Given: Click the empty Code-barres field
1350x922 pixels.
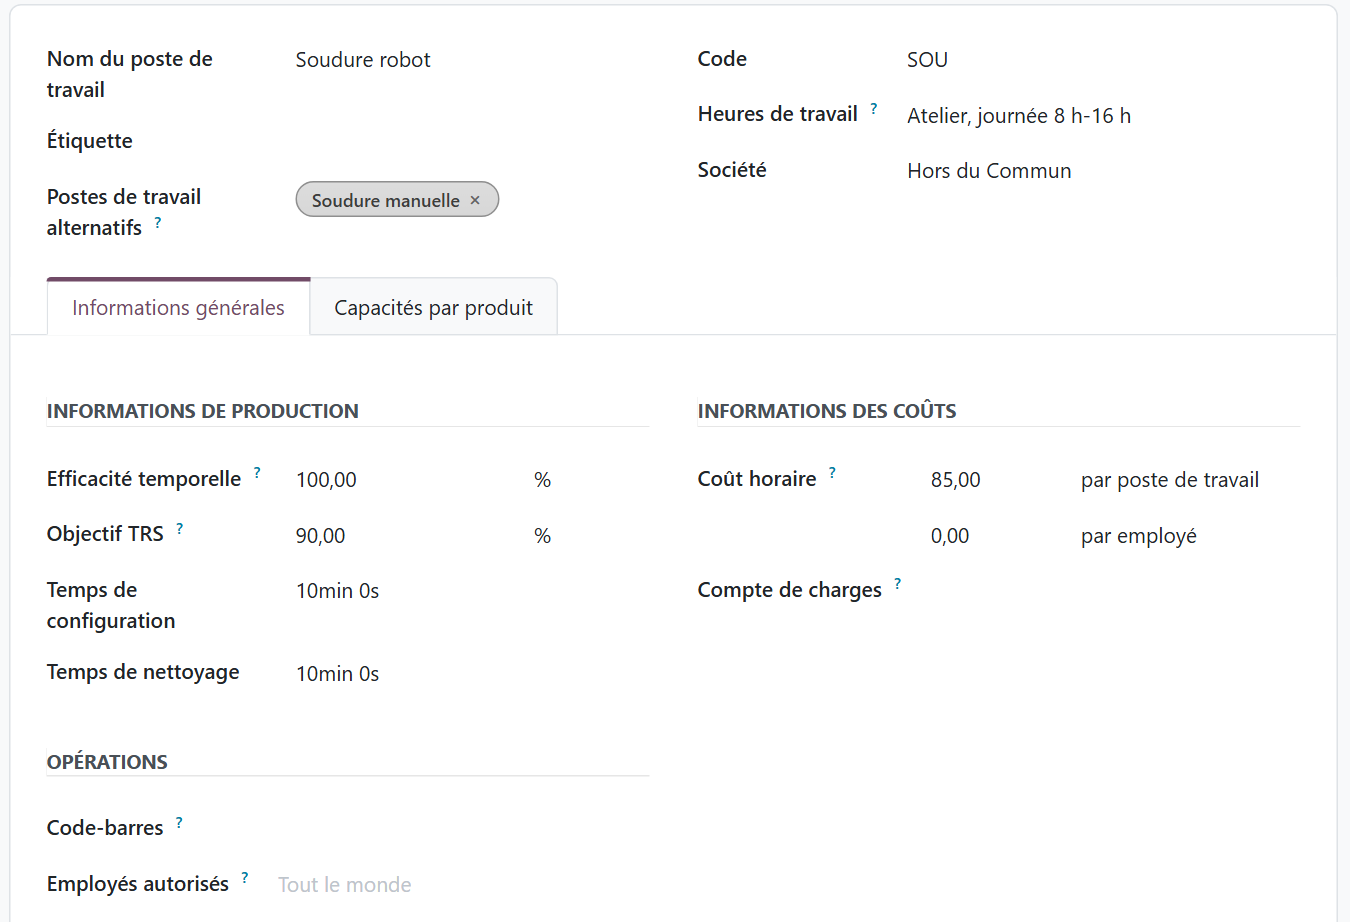Looking at the screenshot, I should 464,829.
